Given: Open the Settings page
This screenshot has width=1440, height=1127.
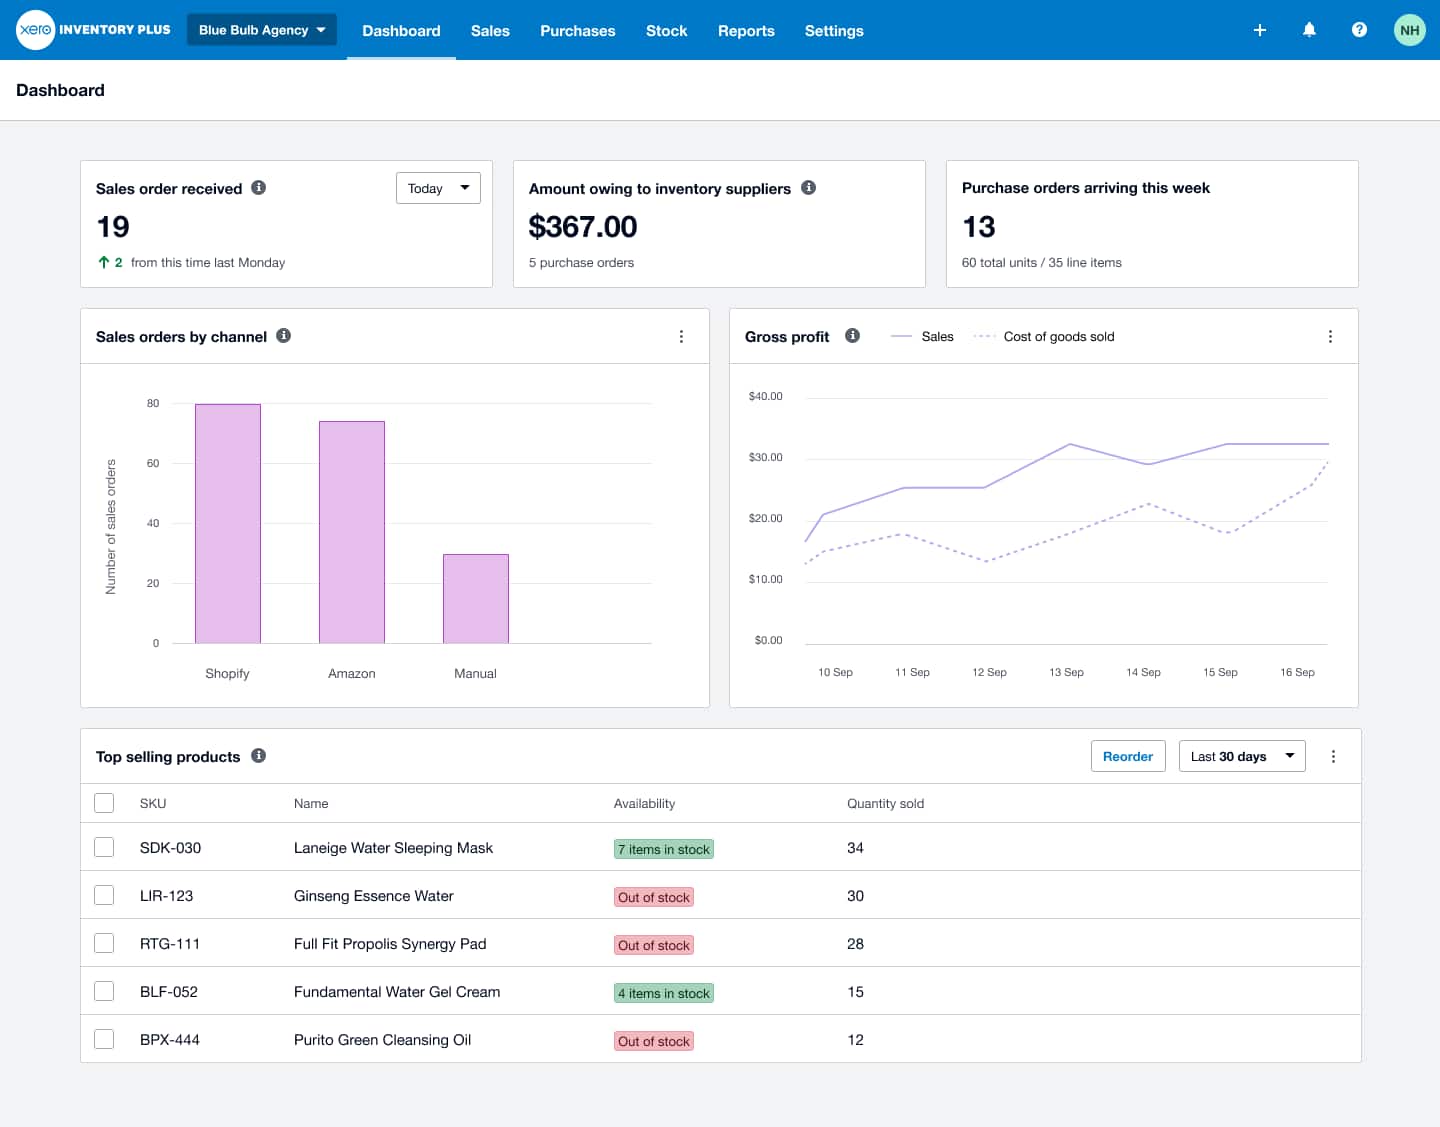Looking at the screenshot, I should click(x=834, y=31).
